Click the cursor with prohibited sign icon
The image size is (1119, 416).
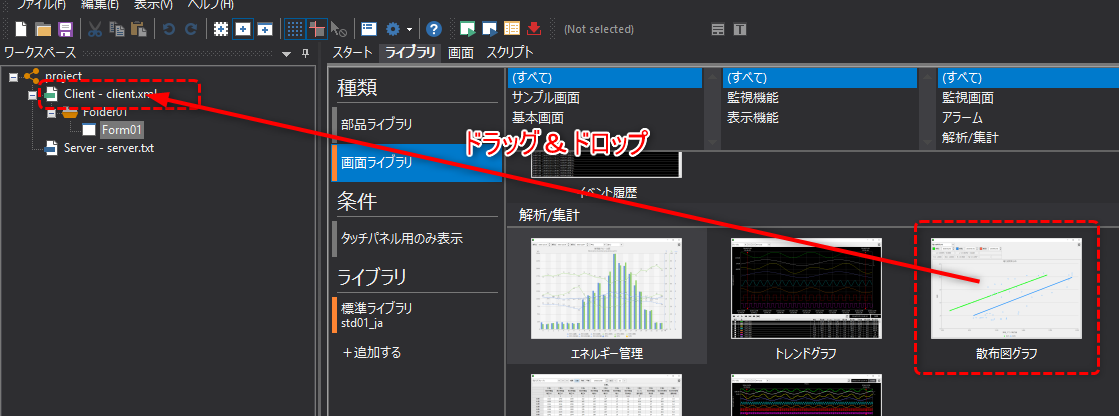pyautogui.click(x=339, y=29)
